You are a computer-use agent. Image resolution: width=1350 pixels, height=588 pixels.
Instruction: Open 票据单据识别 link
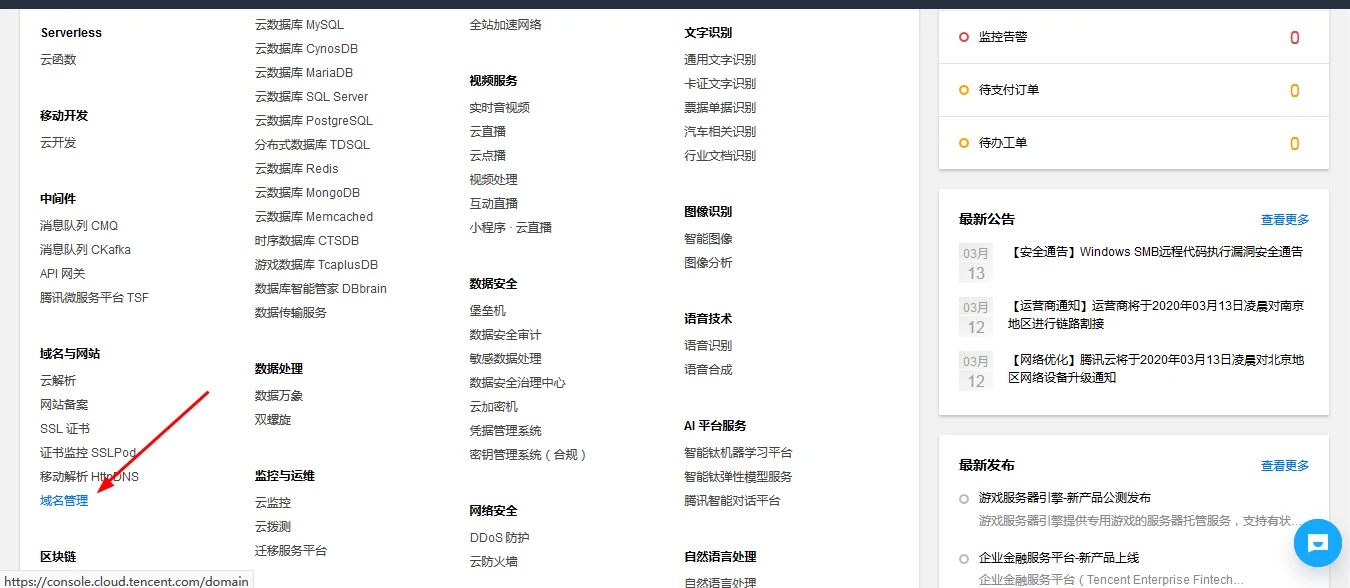tap(720, 108)
